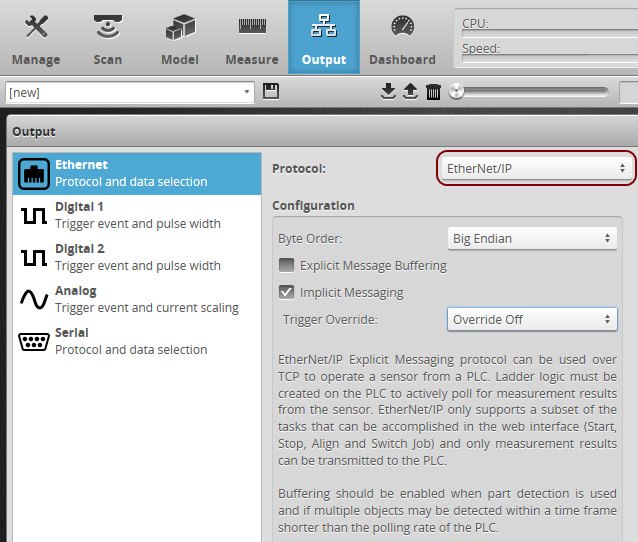Open the Manage page

(x=36, y=39)
